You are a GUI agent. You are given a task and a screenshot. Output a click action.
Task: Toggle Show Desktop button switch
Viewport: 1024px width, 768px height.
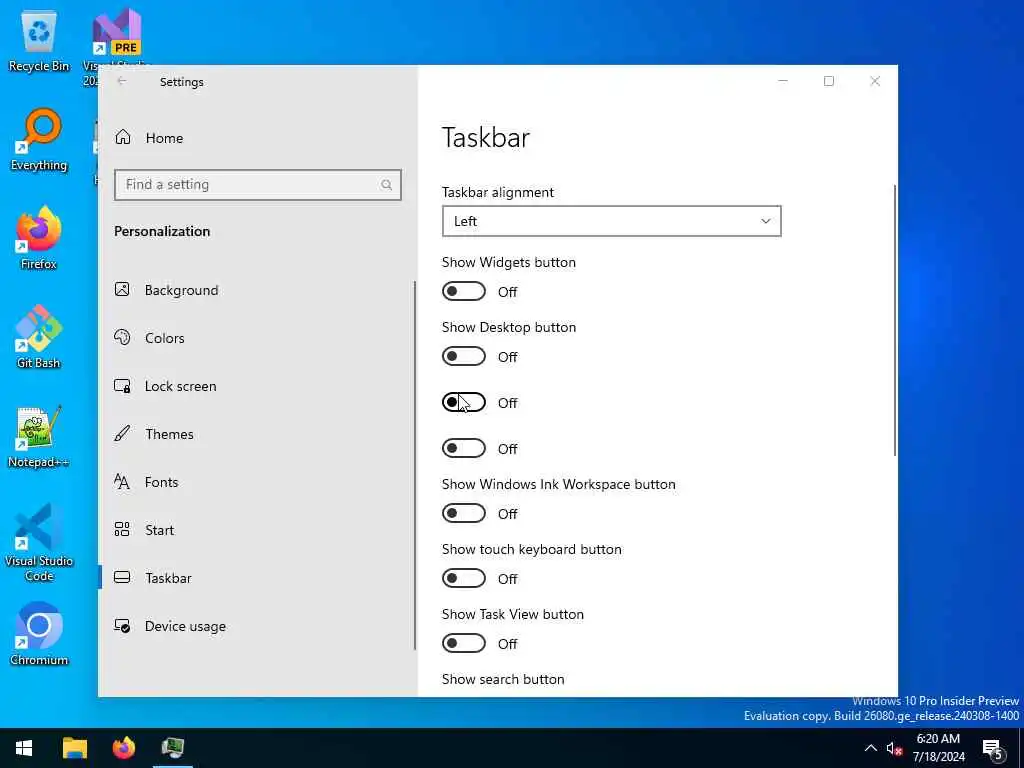pos(464,357)
